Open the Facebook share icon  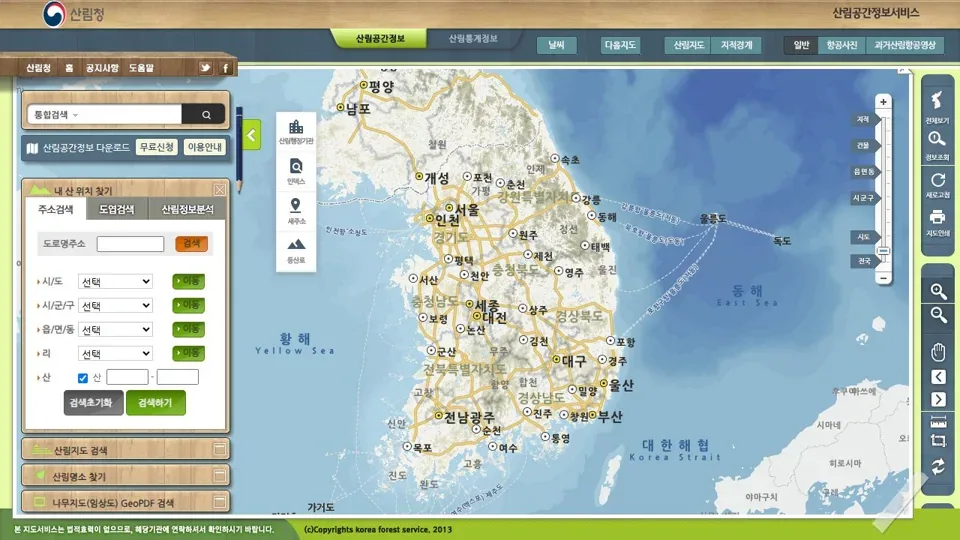tap(225, 68)
